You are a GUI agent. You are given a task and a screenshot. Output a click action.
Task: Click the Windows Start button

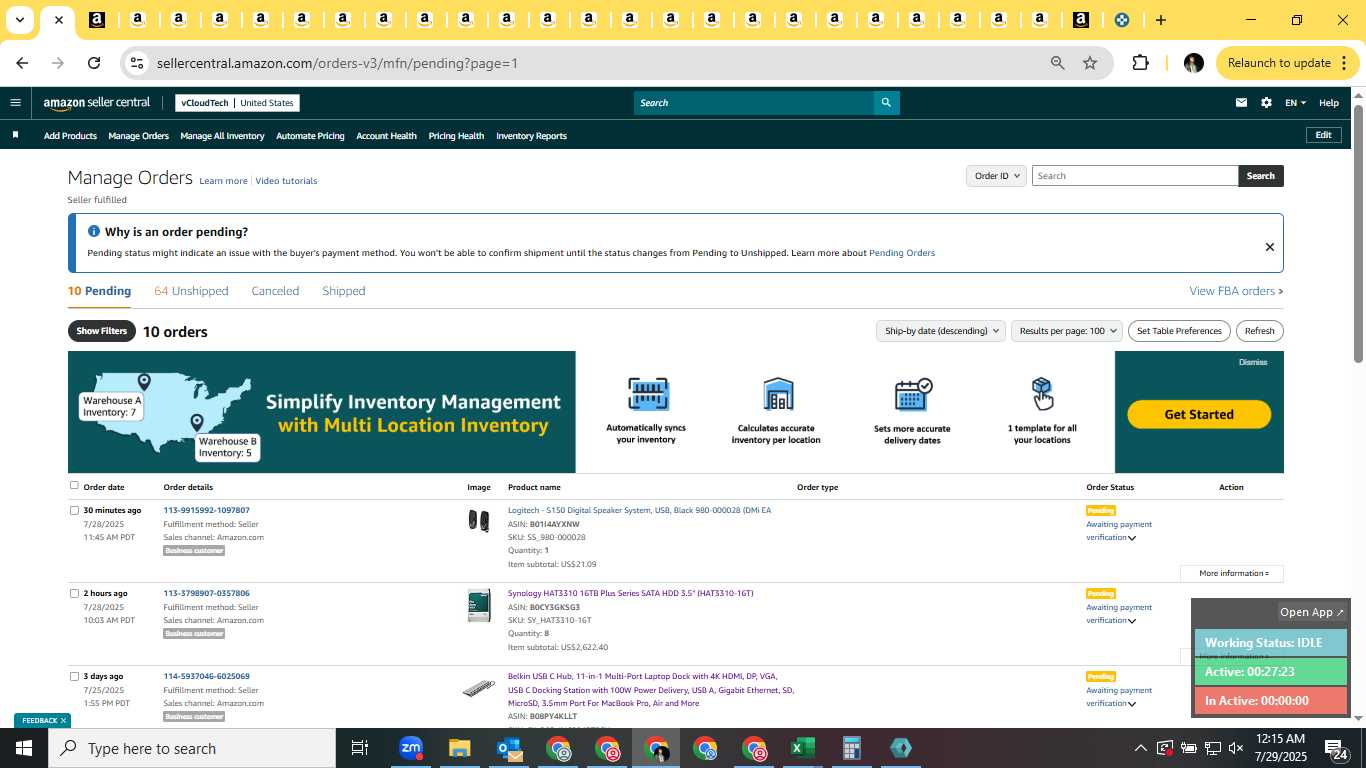[24, 748]
